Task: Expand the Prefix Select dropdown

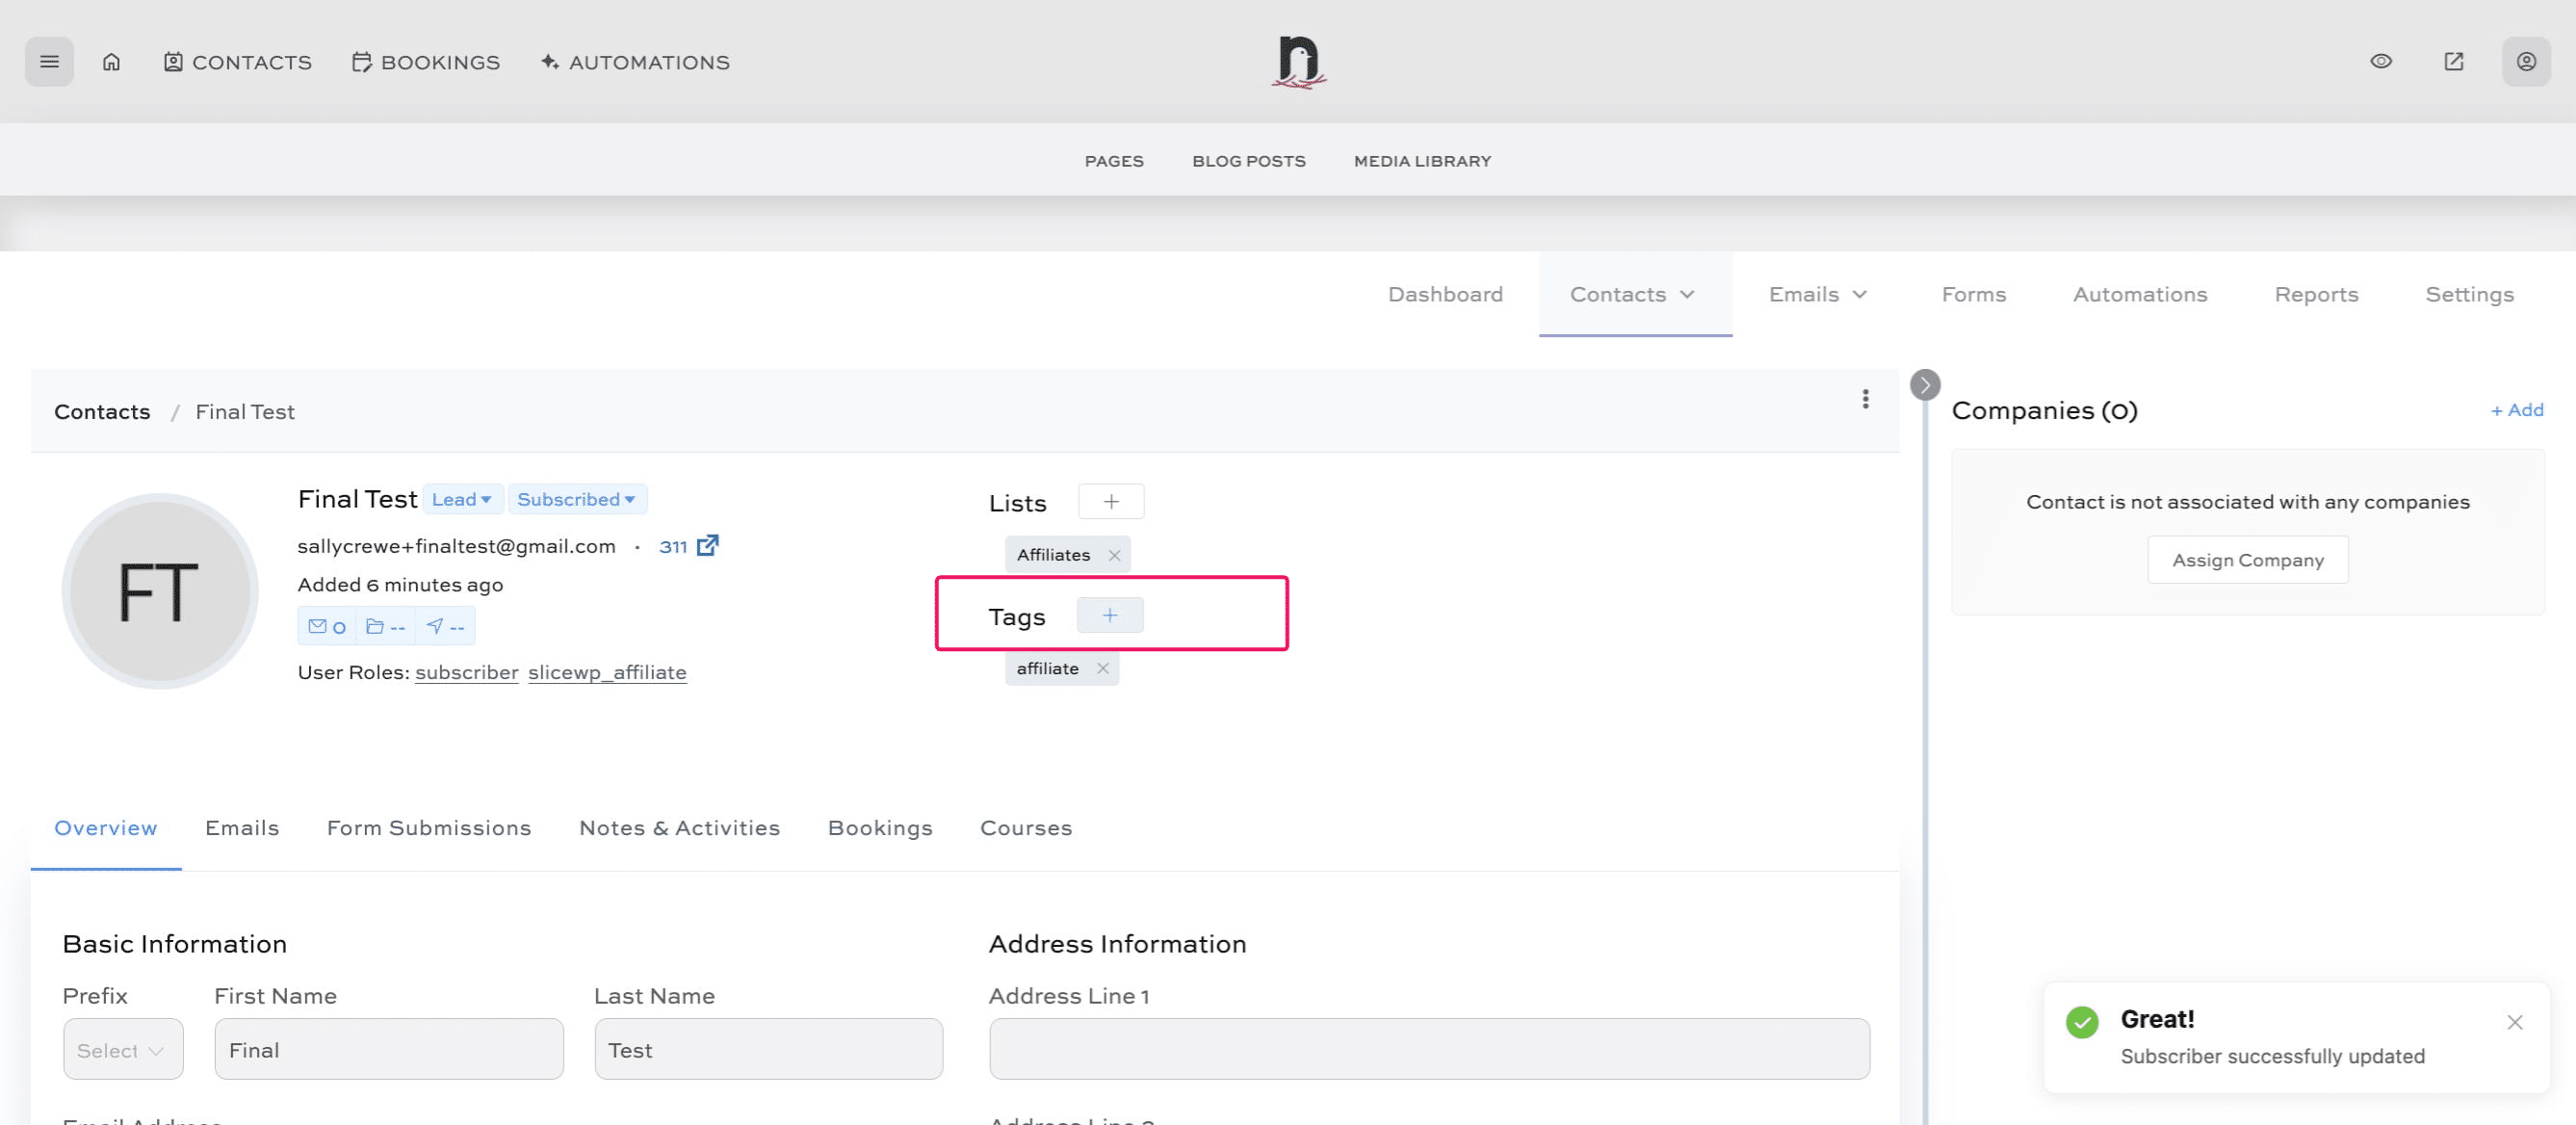Action: click(x=122, y=1050)
